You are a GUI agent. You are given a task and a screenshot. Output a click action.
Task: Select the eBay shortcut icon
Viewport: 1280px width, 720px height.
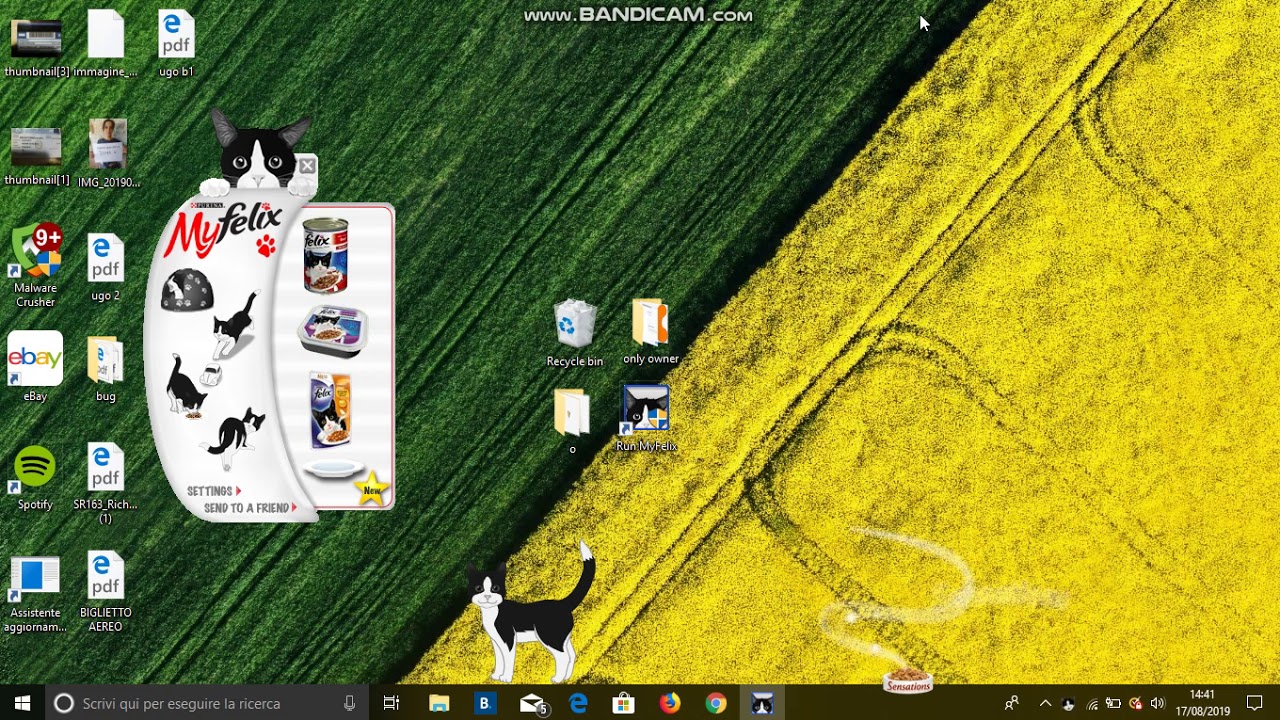(x=35, y=367)
